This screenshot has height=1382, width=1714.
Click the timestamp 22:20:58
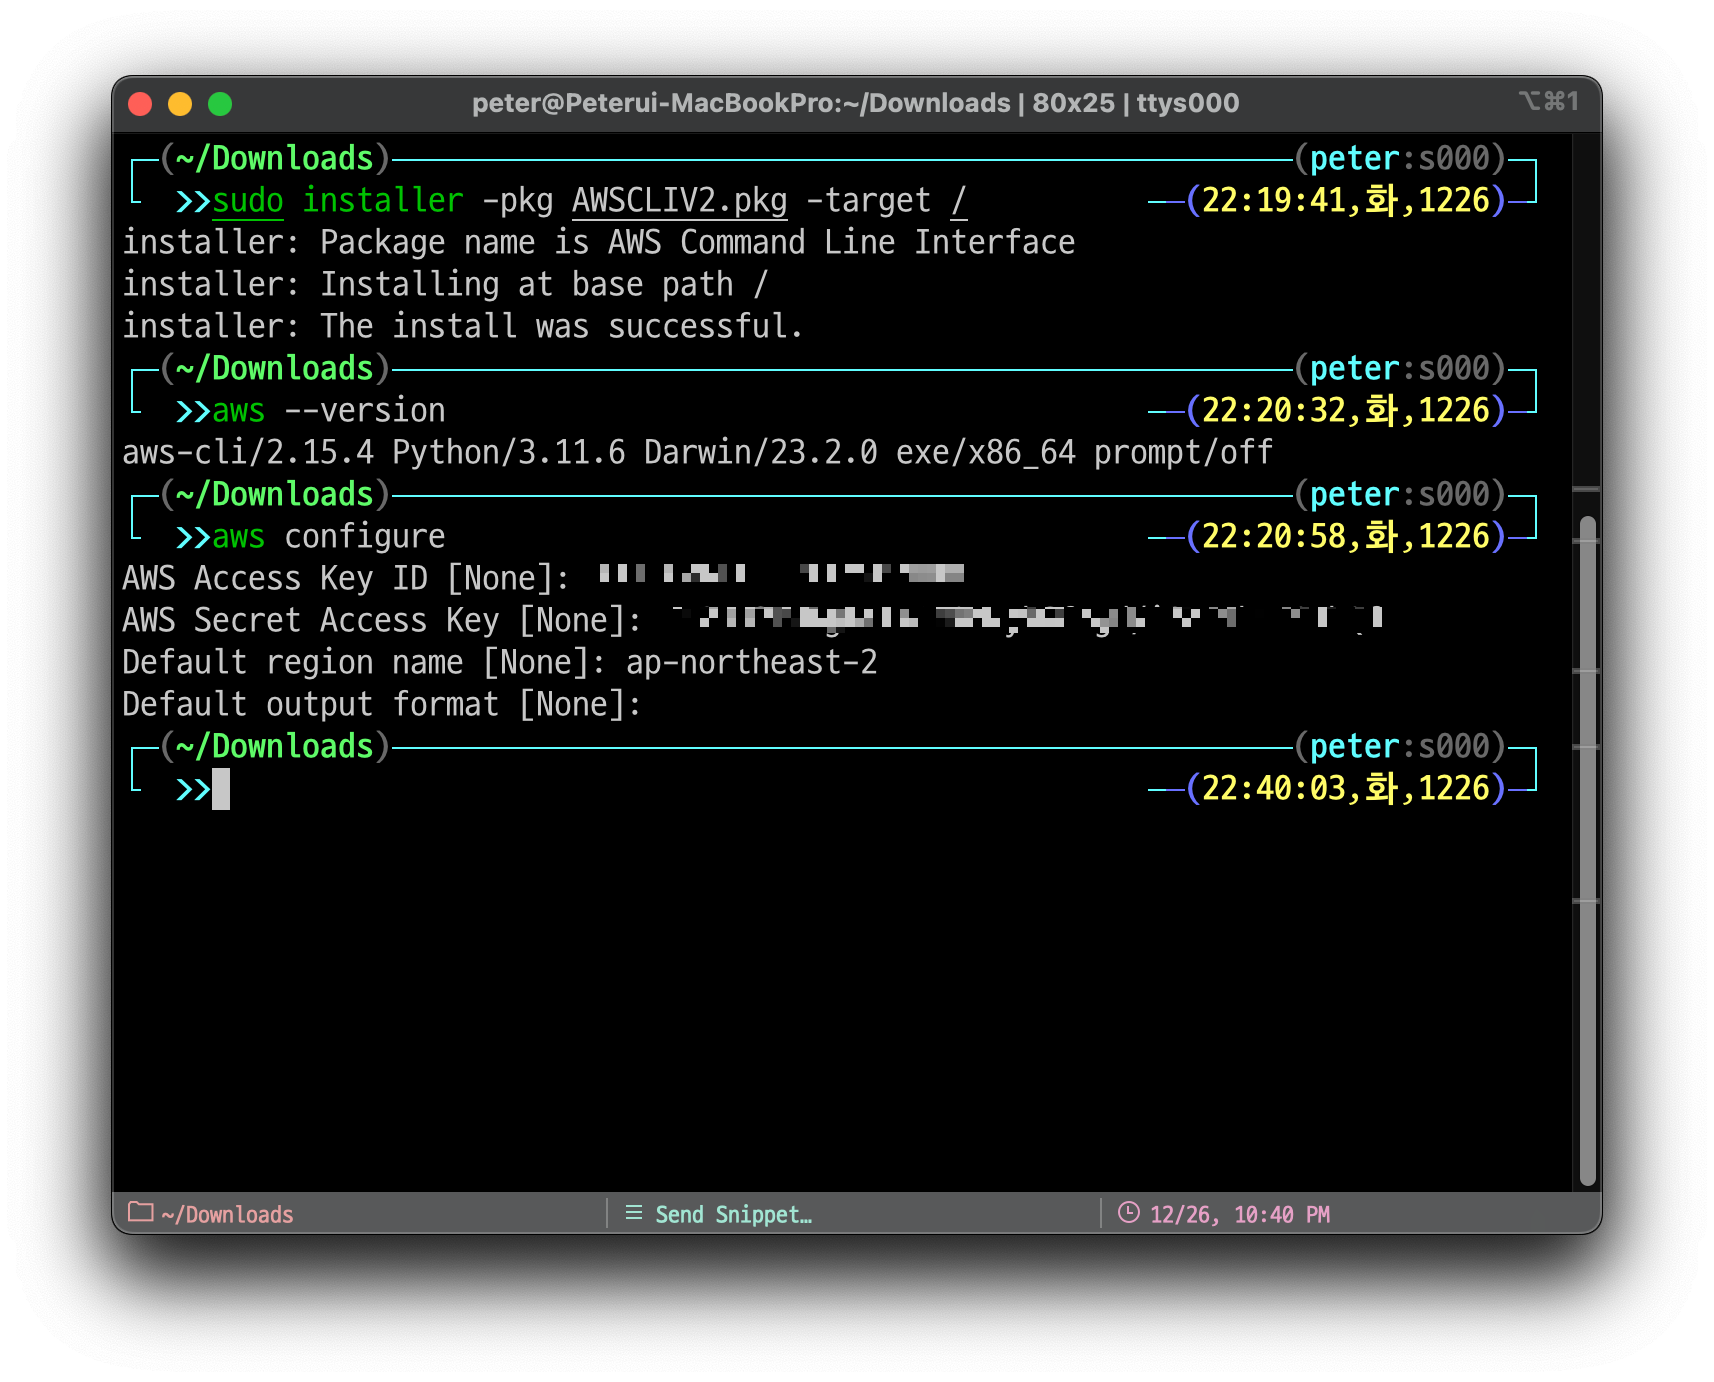tap(1274, 536)
